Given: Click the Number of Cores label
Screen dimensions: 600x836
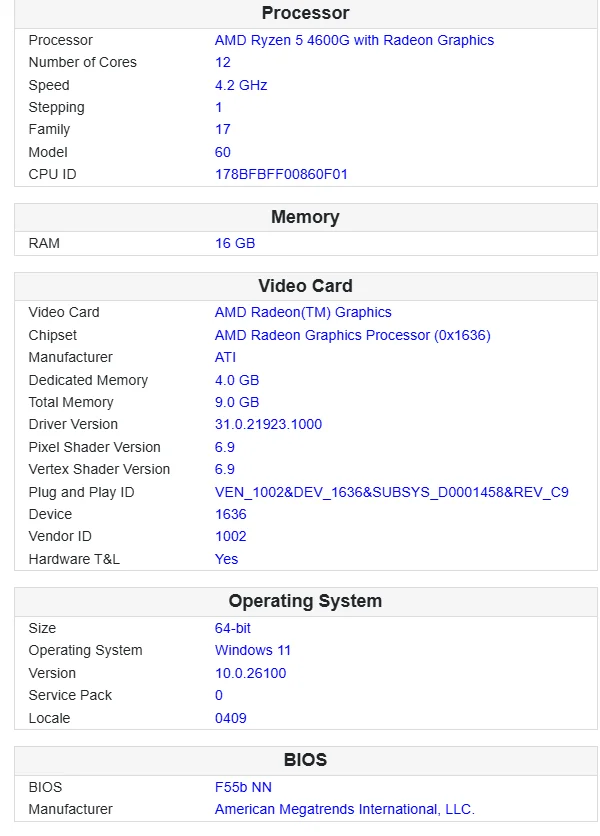Looking at the screenshot, I should pos(83,62).
